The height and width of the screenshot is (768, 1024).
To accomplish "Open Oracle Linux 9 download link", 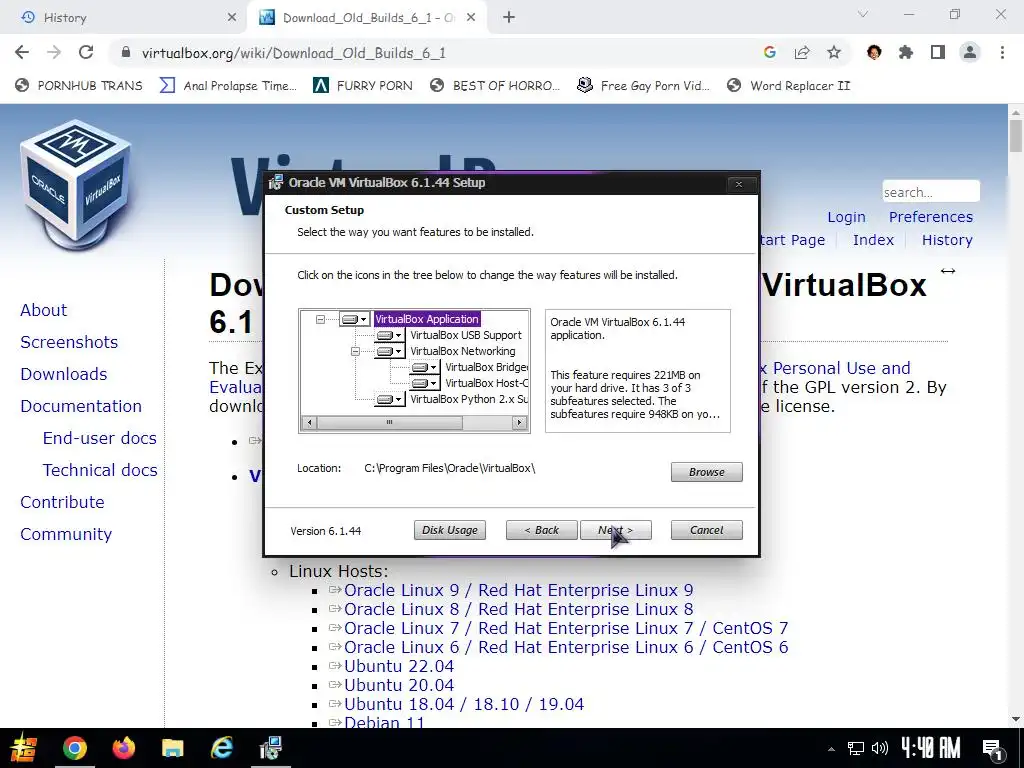I will (519, 590).
